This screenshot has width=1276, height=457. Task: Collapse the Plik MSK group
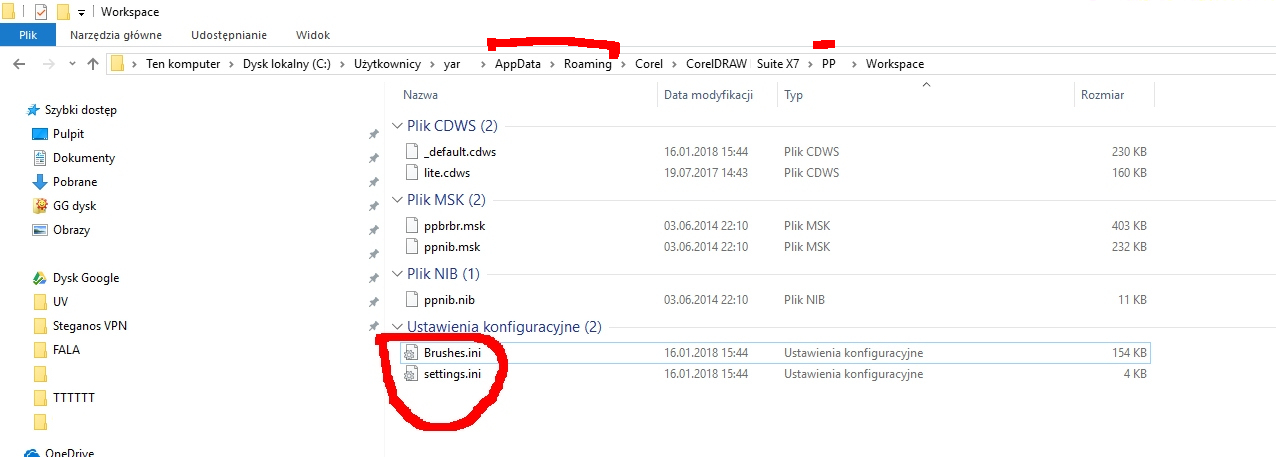(397, 200)
